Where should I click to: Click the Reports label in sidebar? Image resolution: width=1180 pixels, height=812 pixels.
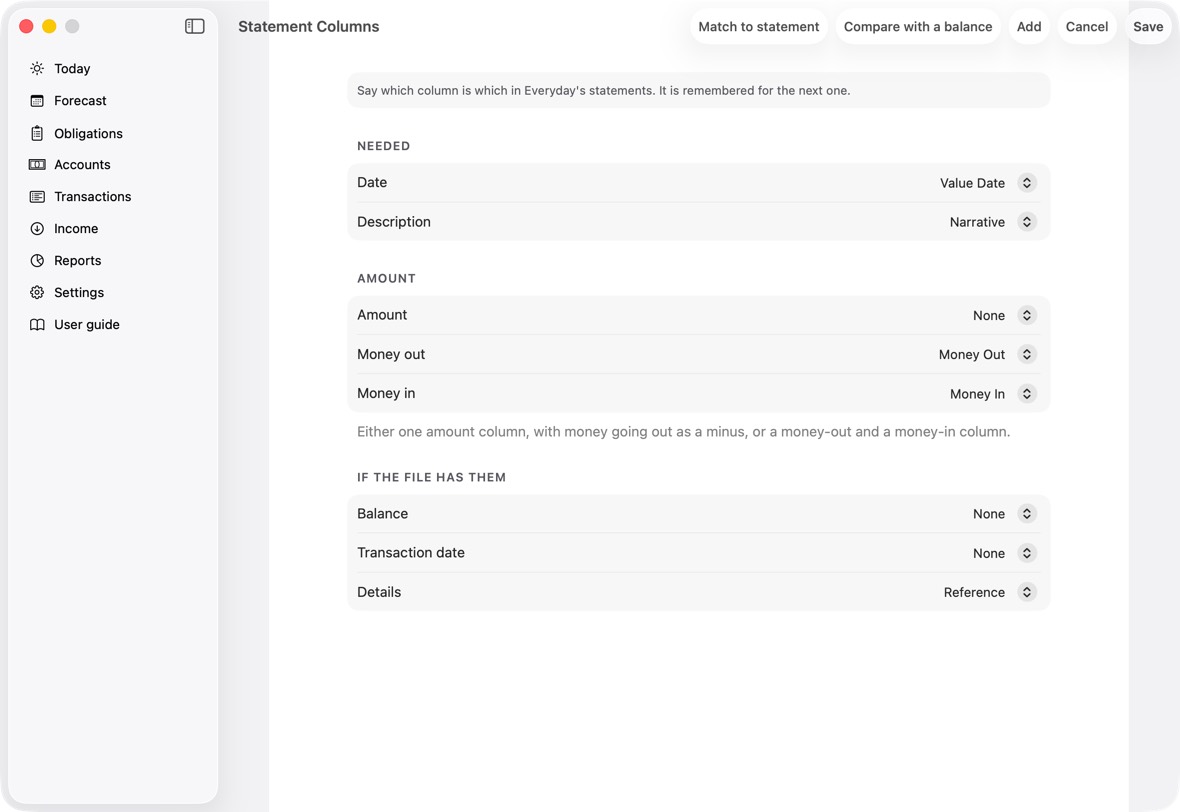[x=78, y=260]
